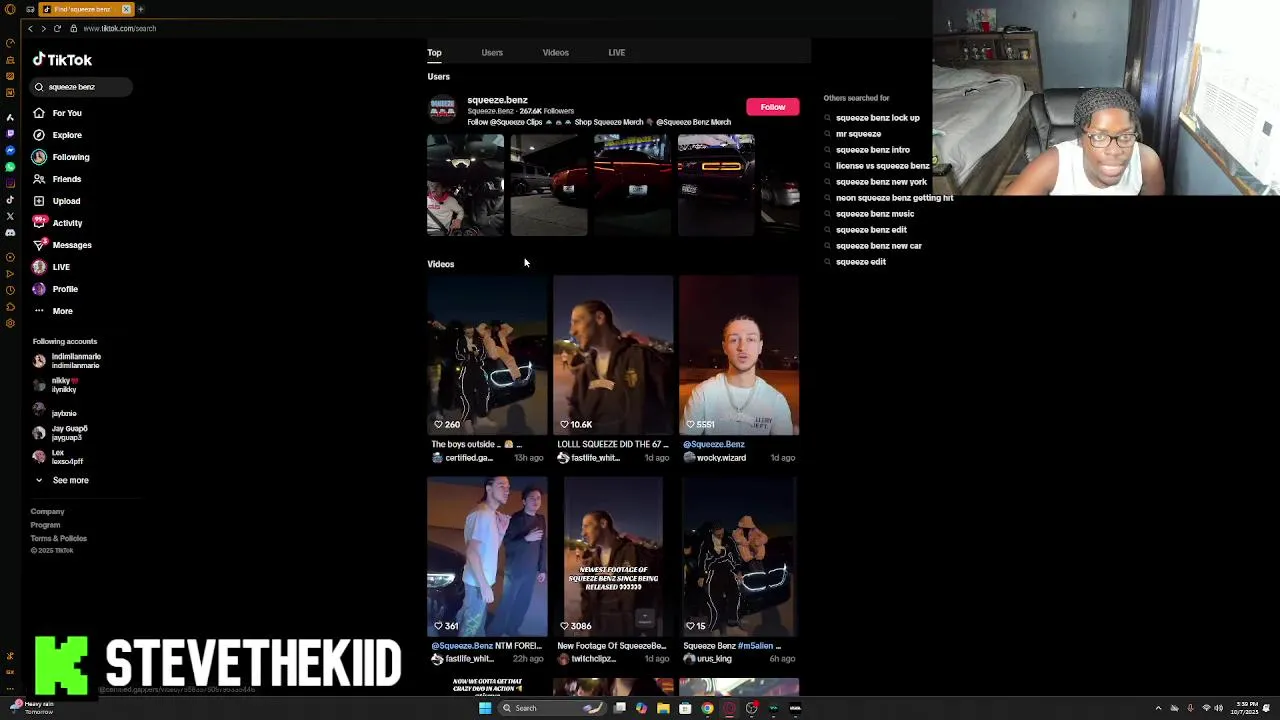The height and width of the screenshot is (720, 1280).
Task: Open the Friends page
Action: pyautogui.click(x=57, y=179)
